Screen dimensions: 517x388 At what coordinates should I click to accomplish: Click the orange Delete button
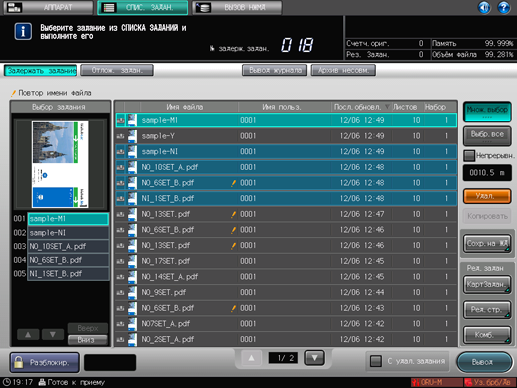pos(487,196)
